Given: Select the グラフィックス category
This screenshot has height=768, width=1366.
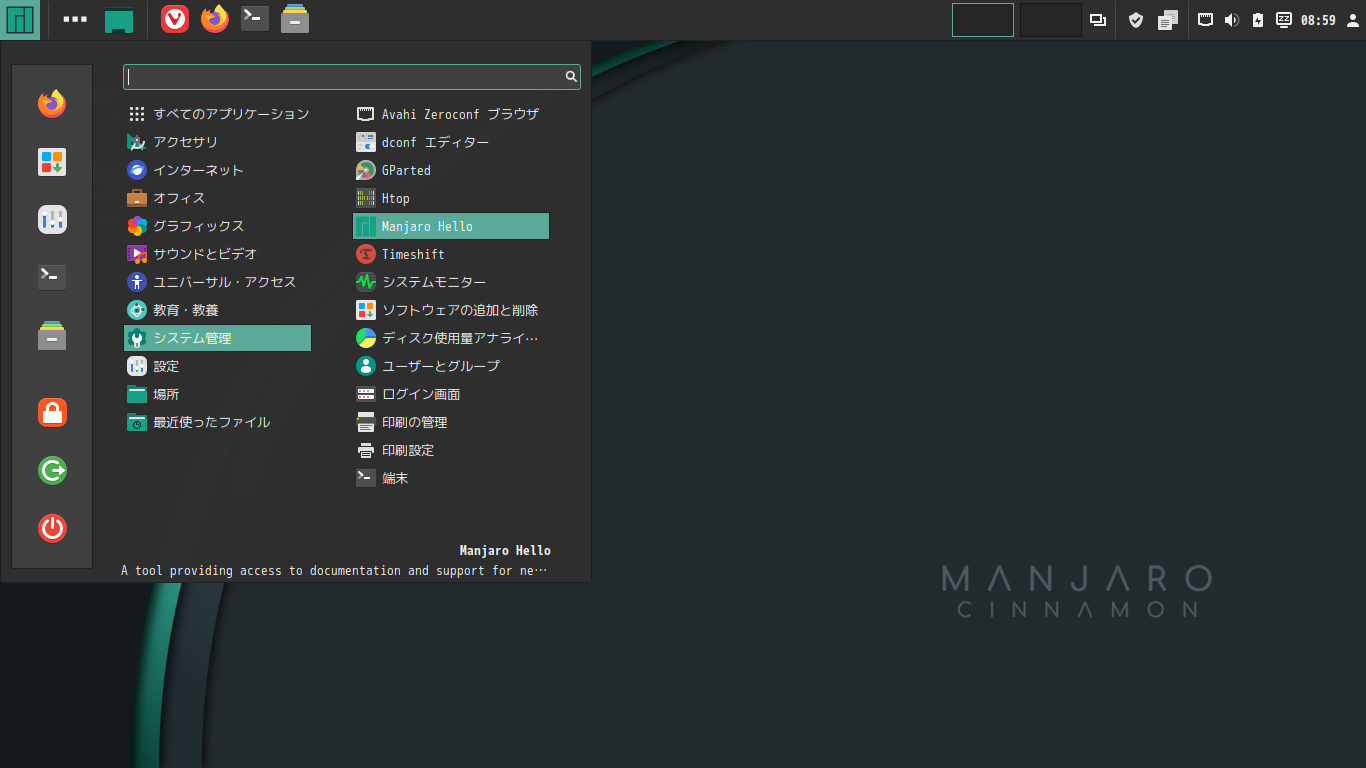Looking at the screenshot, I should coord(217,226).
